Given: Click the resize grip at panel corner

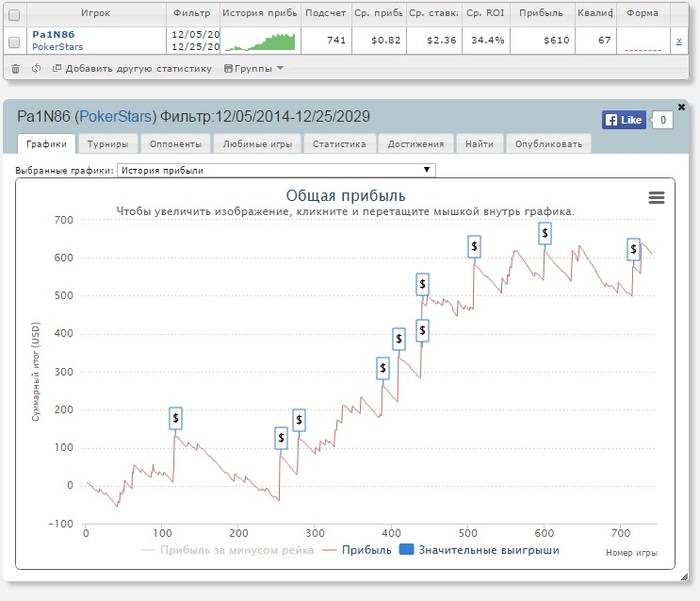Looking at the screenshot, I should pyautogui.click(x=684, y=577).
